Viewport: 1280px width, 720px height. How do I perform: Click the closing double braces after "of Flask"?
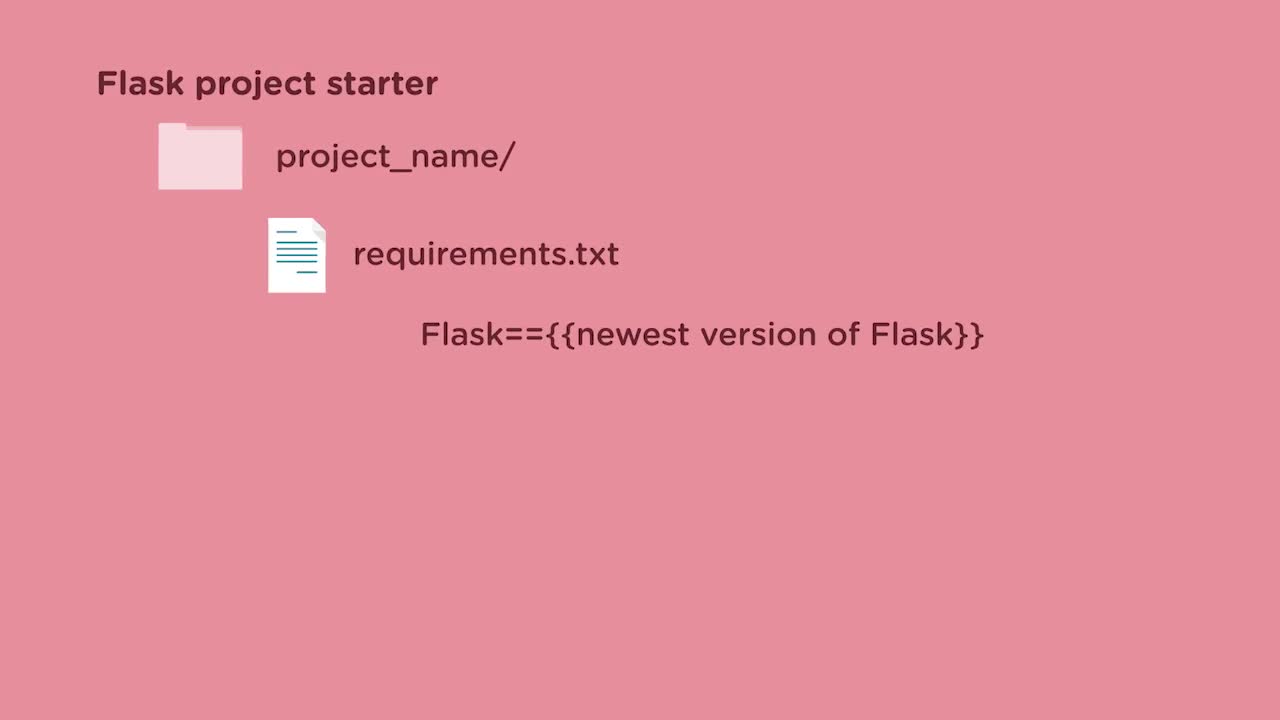(970, 334)
